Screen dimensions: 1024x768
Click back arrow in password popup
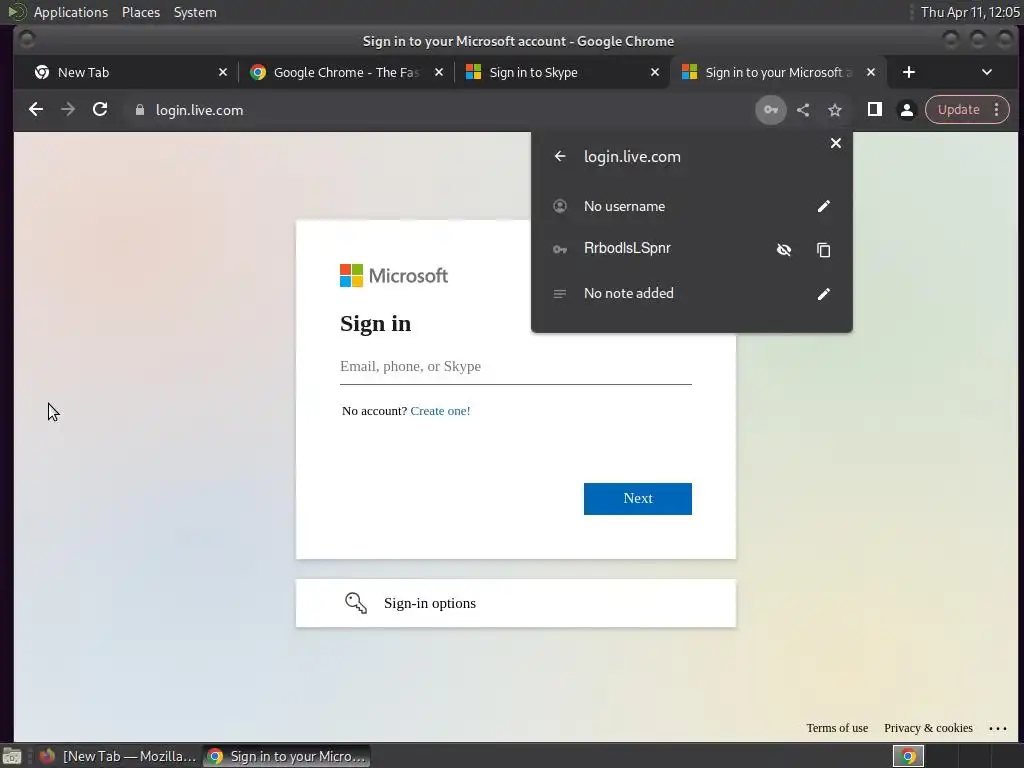(x=560, y=156)
